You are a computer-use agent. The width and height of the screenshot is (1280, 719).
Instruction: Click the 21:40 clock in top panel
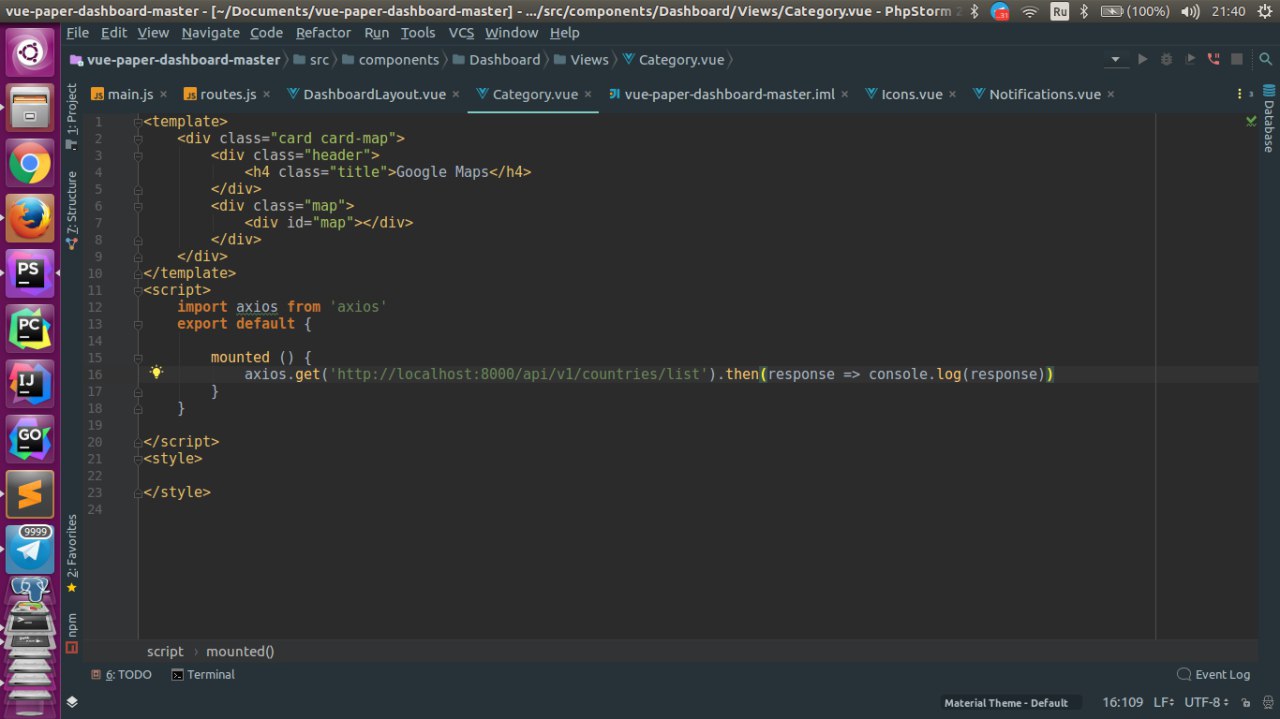[x=1228, y=11]
